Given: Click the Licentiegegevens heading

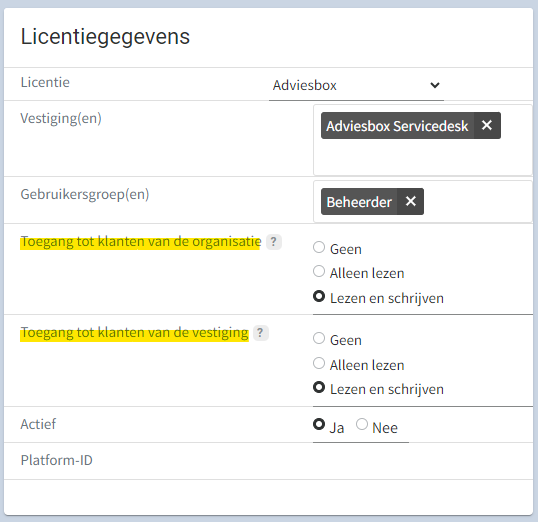Looking at the screenshot, I should 105,37.
